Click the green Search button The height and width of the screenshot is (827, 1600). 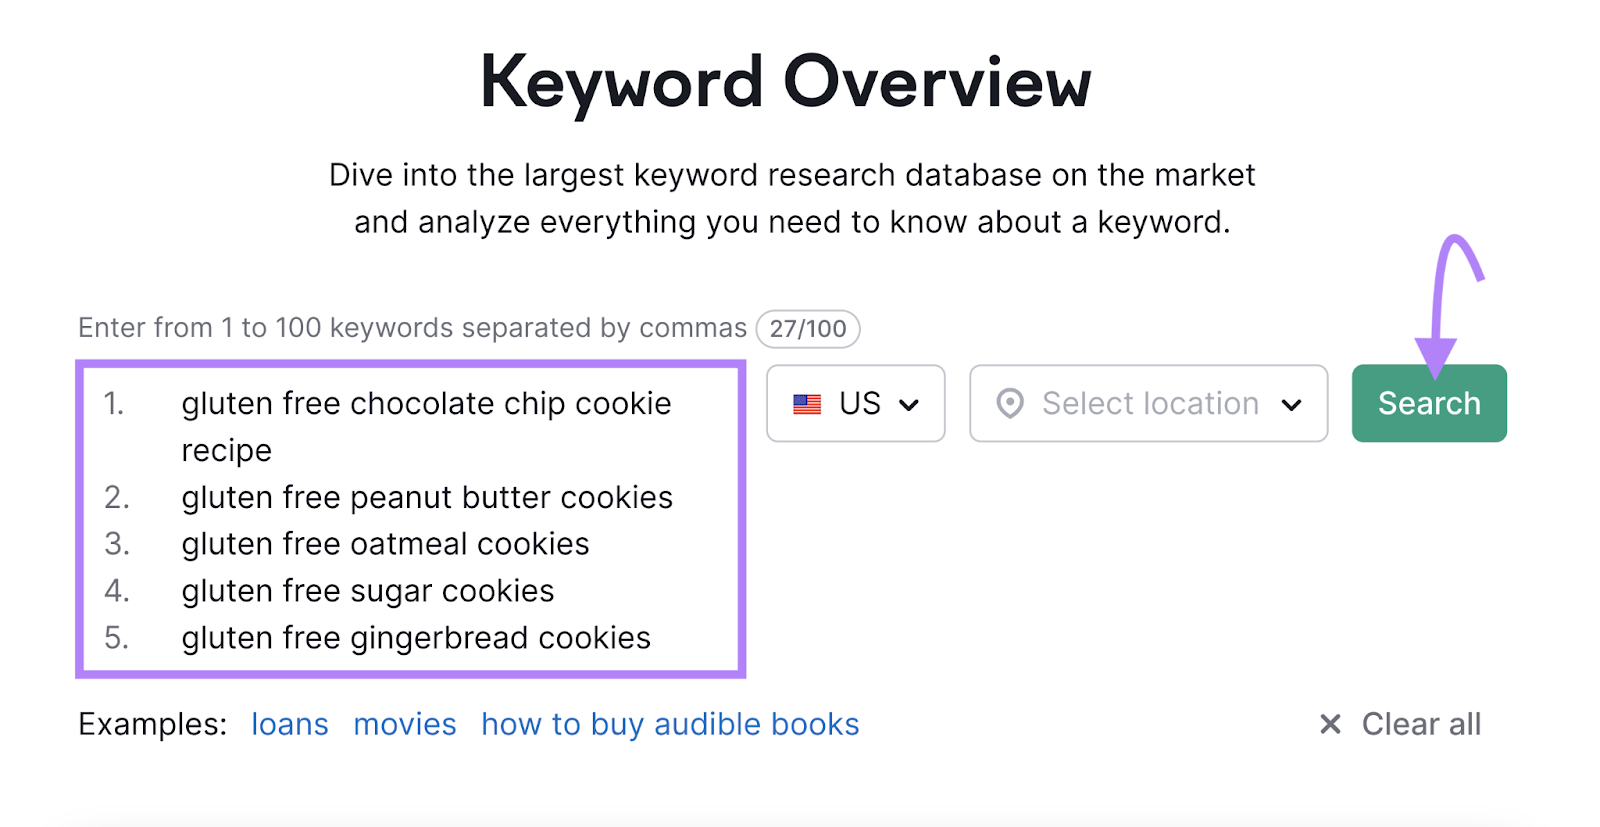tap(1428, 403)
